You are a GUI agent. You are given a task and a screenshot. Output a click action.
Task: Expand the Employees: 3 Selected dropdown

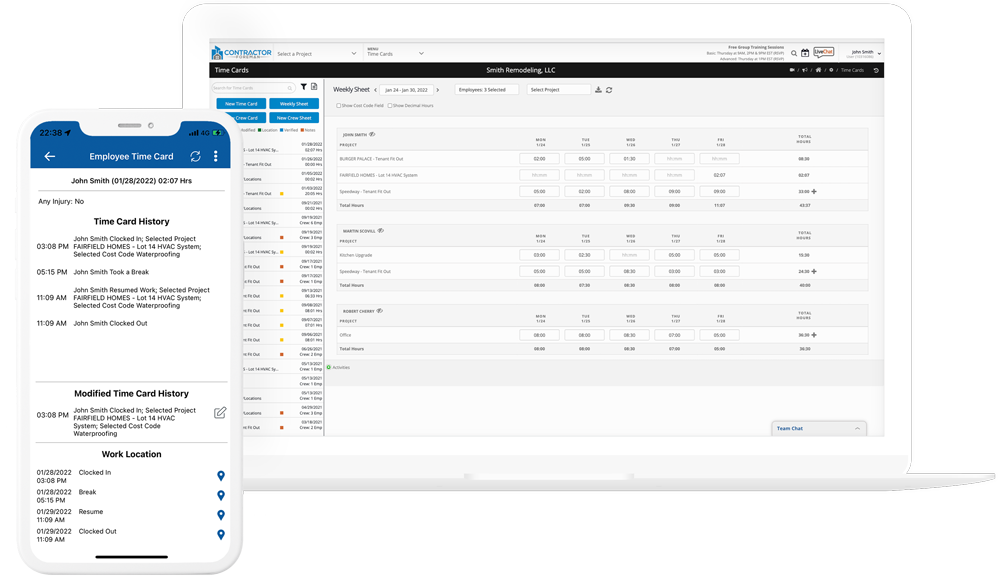coord(486,90)
